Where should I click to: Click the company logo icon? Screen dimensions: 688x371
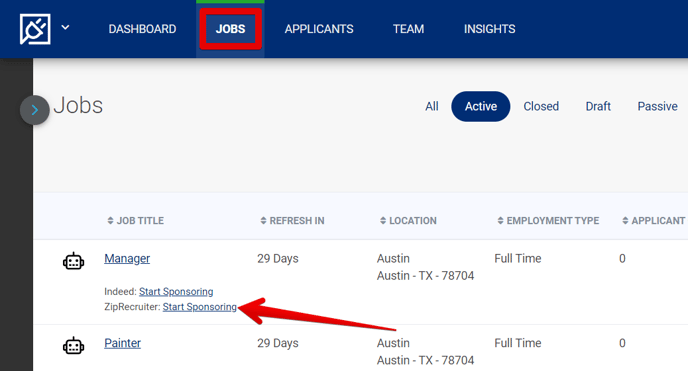[35, 29]
